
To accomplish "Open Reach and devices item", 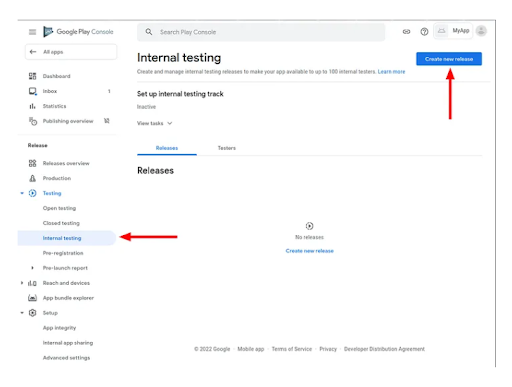I will [x=66, y=283].
